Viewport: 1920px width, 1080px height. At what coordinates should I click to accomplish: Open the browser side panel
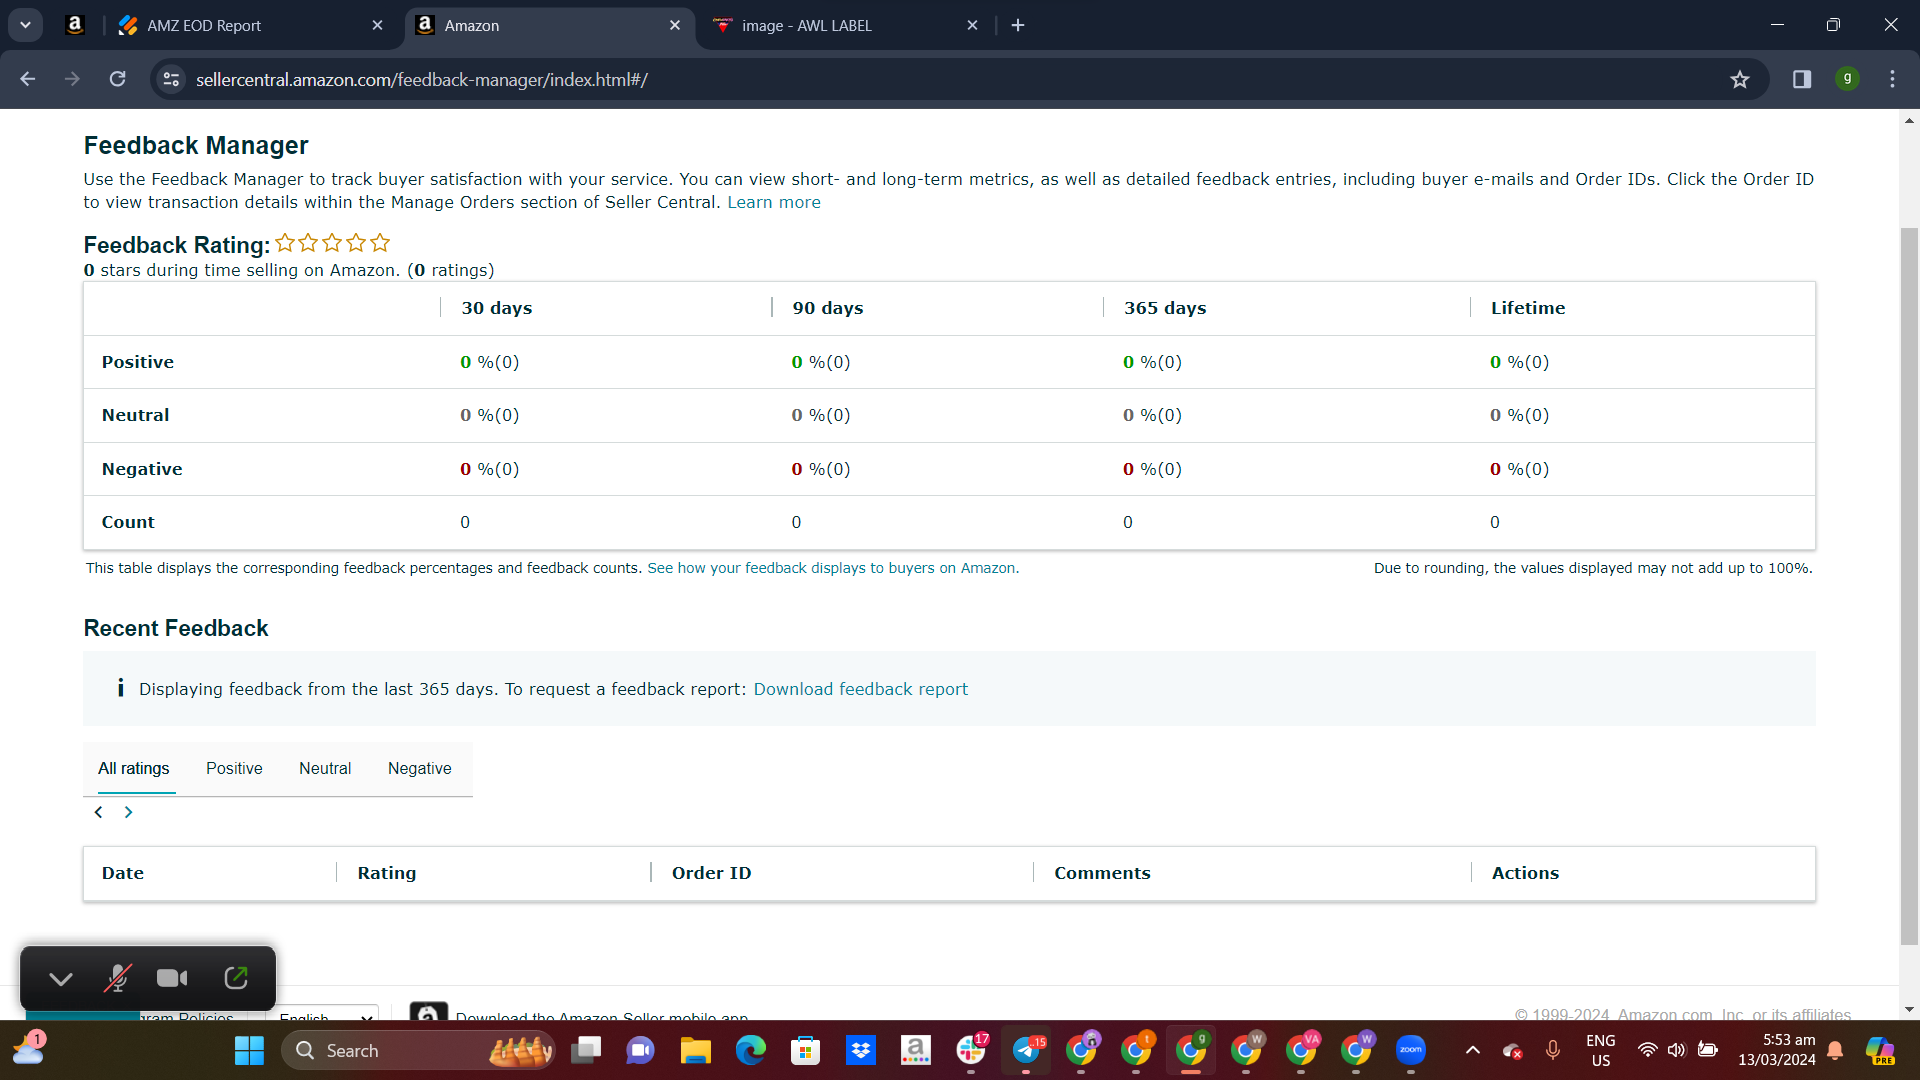[x=1802, y=79]
